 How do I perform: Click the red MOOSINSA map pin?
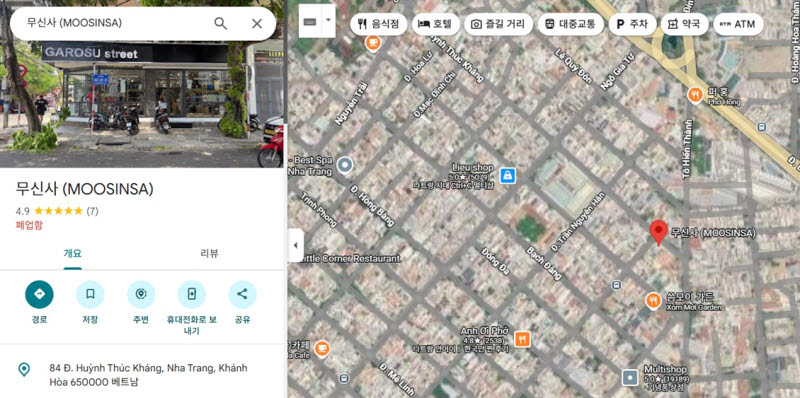coord(658,232)
